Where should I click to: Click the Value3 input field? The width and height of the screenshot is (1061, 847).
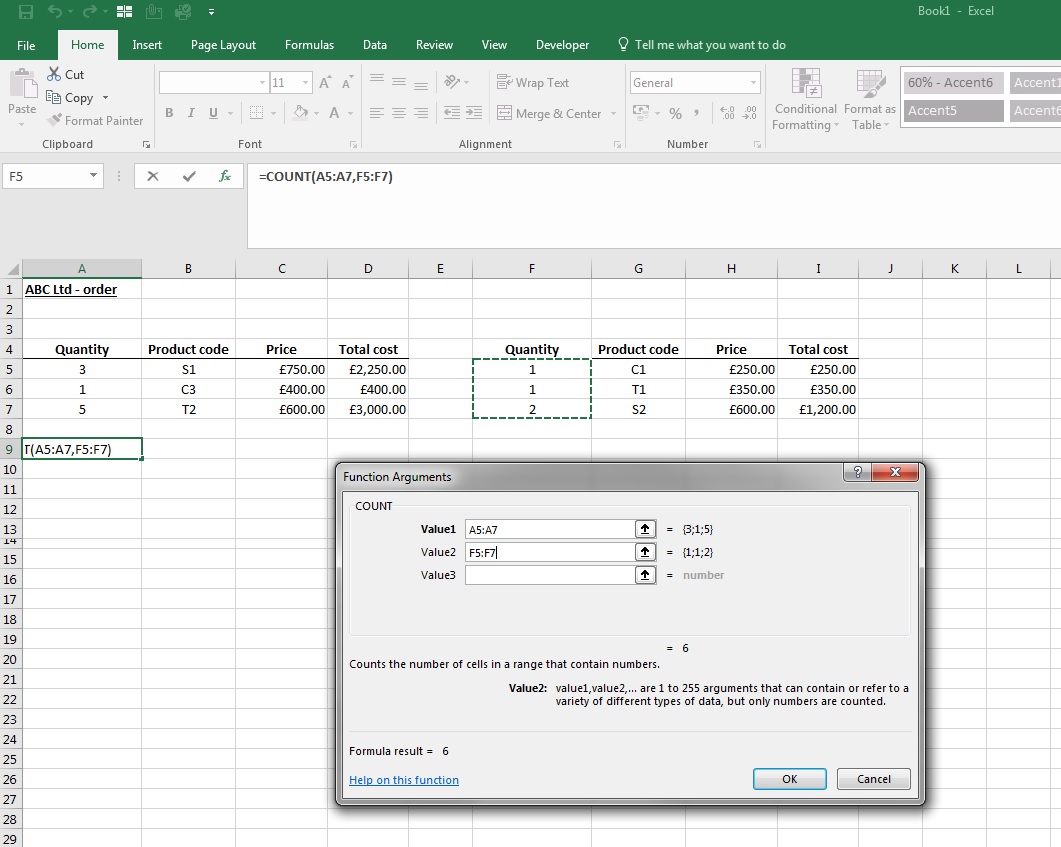point(549,575)
